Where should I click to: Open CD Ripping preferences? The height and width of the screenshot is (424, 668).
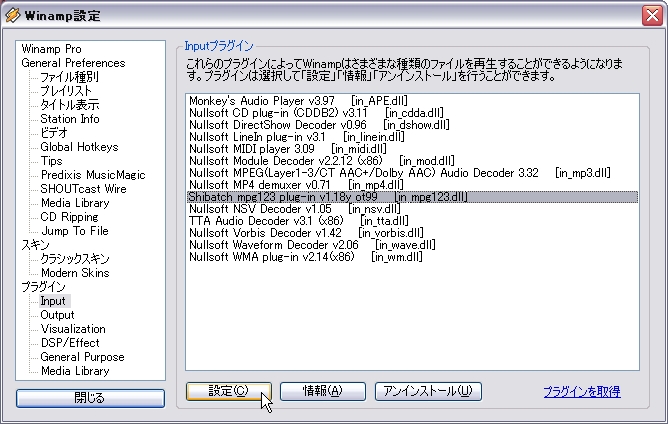coord(69,217)
